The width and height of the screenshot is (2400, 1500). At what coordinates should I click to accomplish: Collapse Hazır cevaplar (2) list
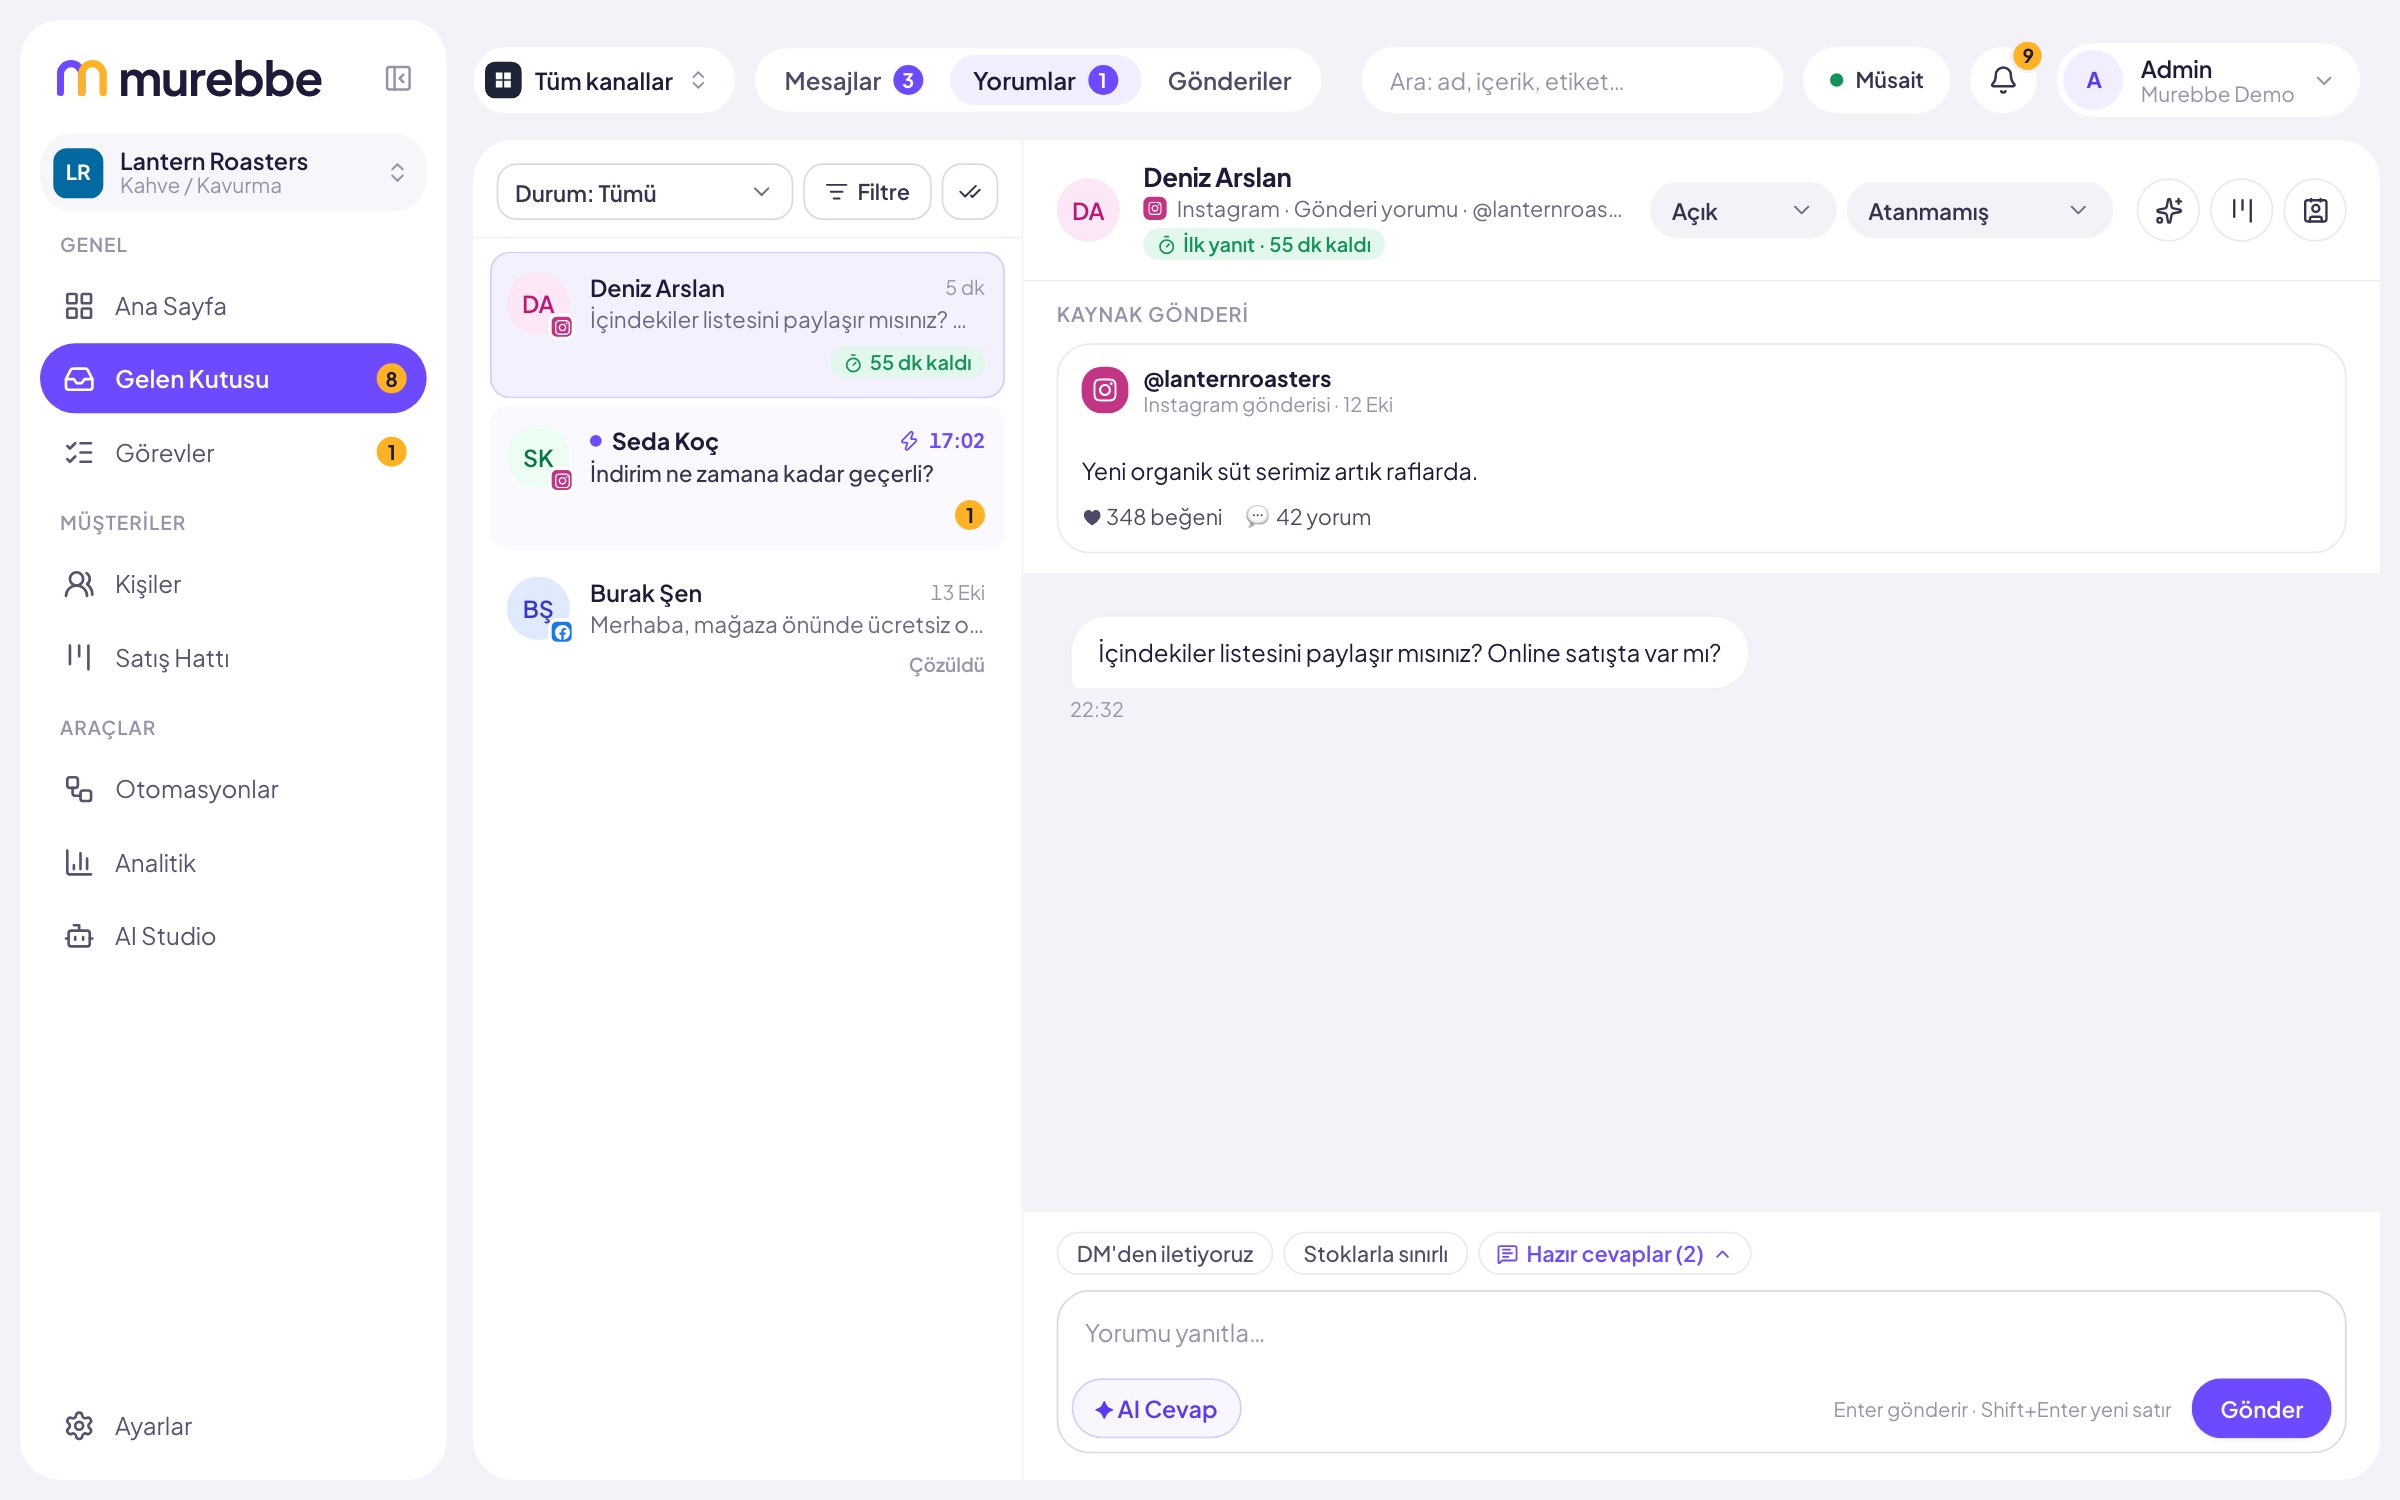click(x=1614, y=1254)
